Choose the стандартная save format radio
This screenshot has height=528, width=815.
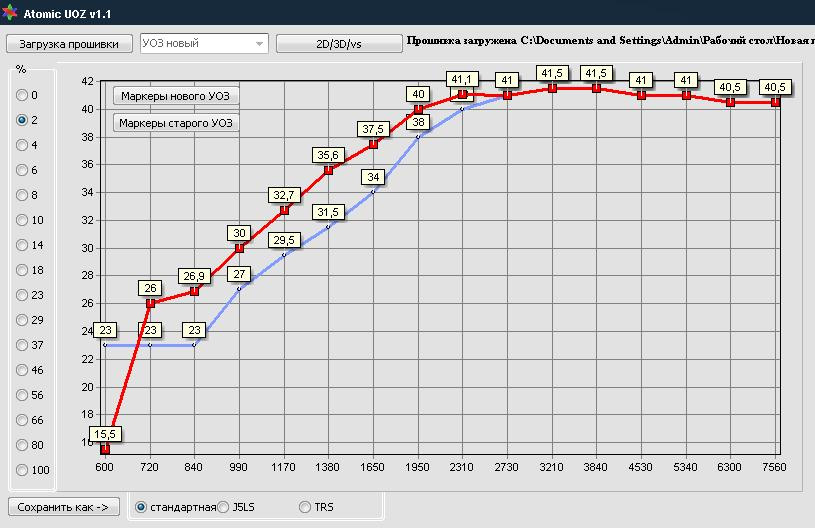pyautogui.click(x=141, y=507)
